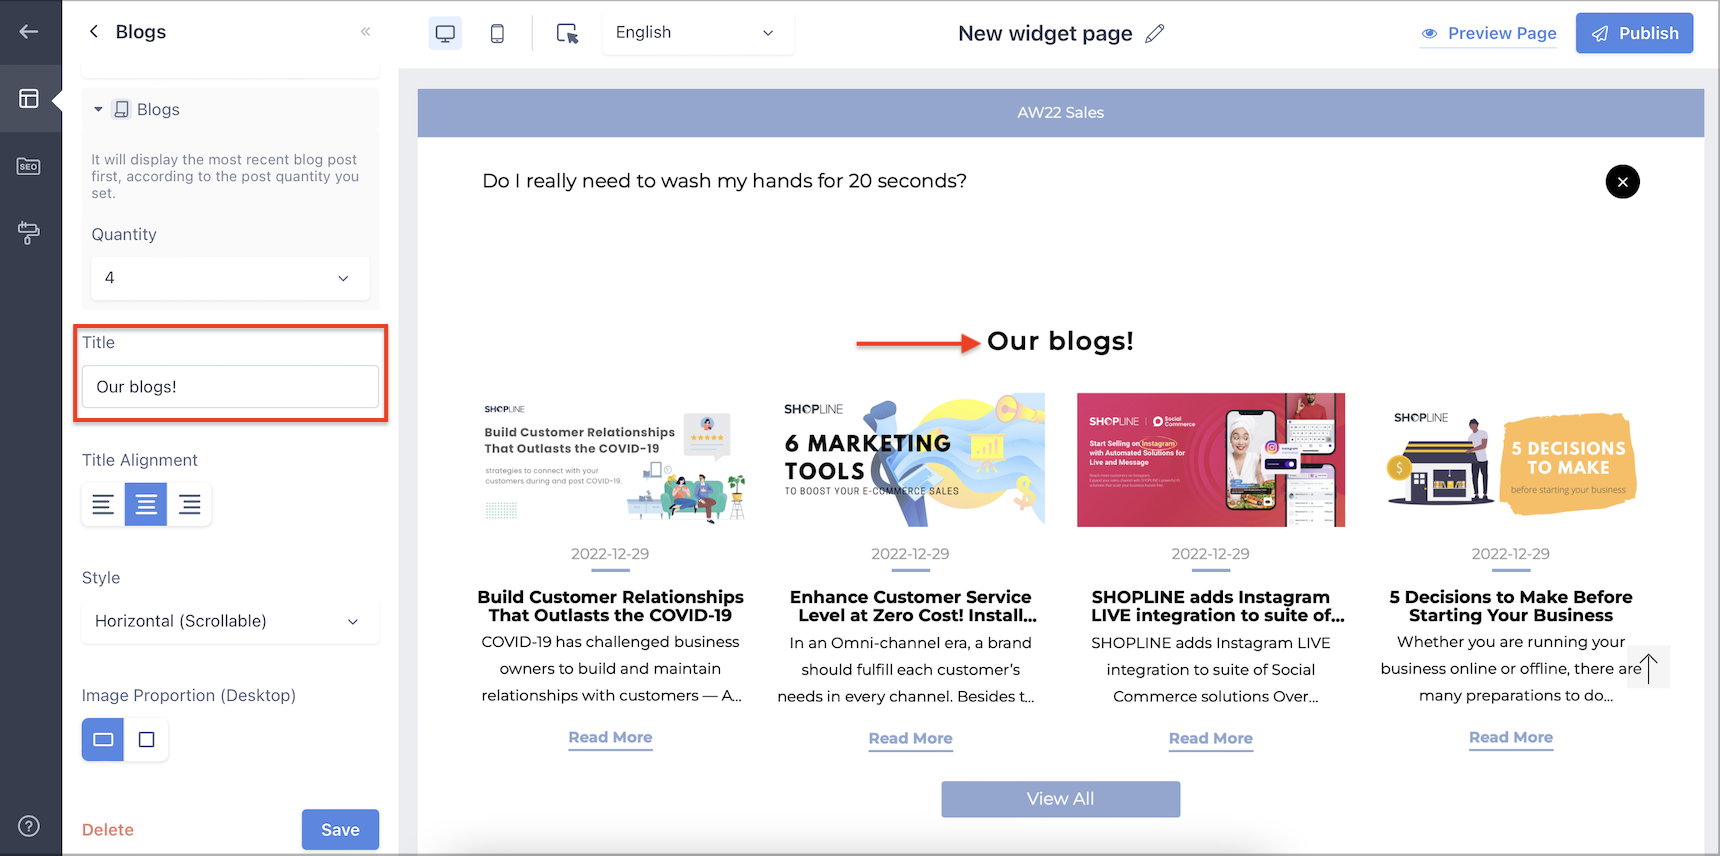
Task: Click the back arrow in dark sidebar
Action: 29,32
